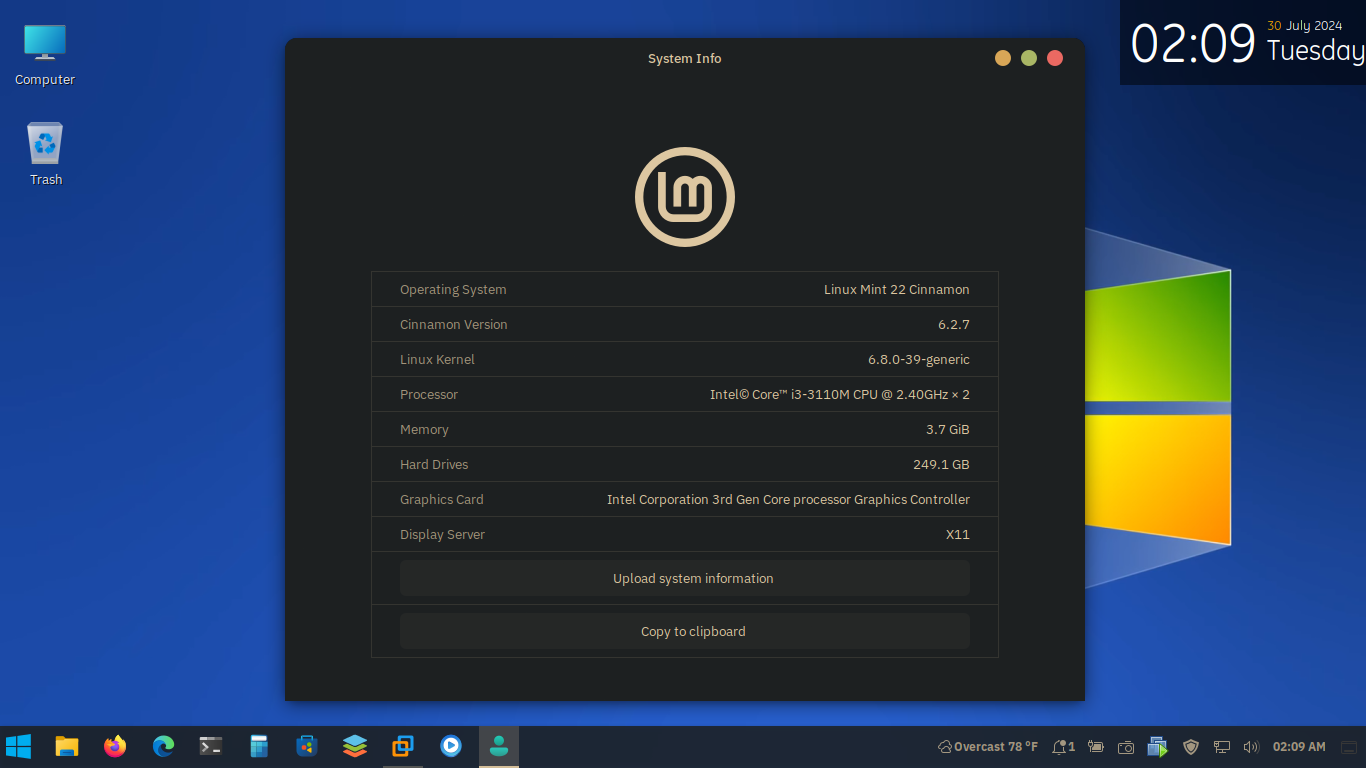Click the Linux Kernel label

point(437,359)
